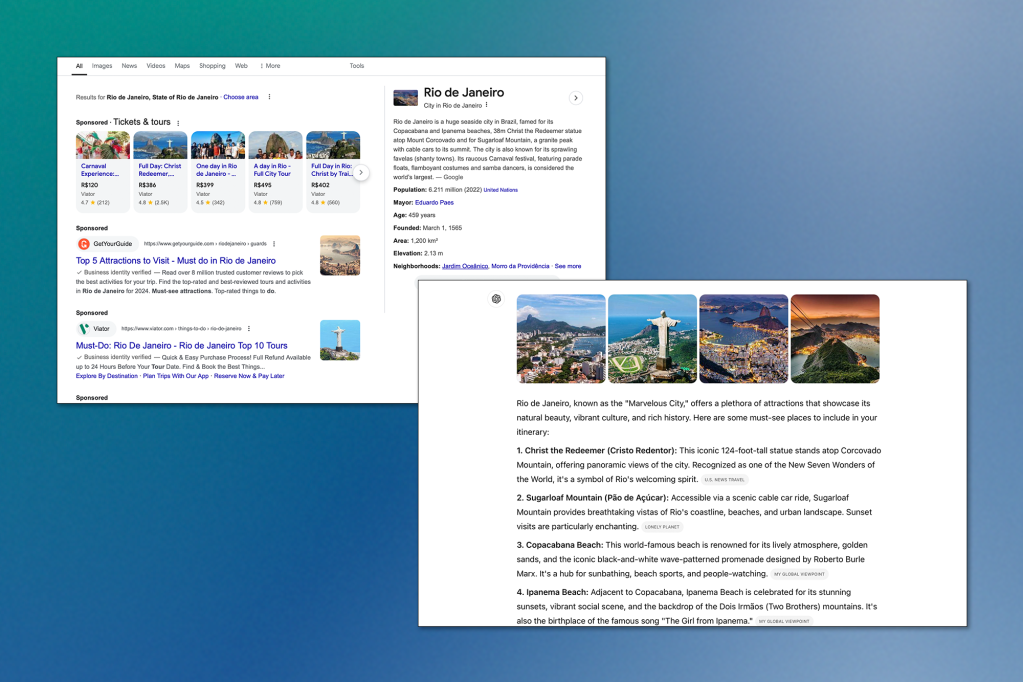Open the three-dot menu beside Choose area
This screenshot has width=1023, height=682.
point(269,97)
